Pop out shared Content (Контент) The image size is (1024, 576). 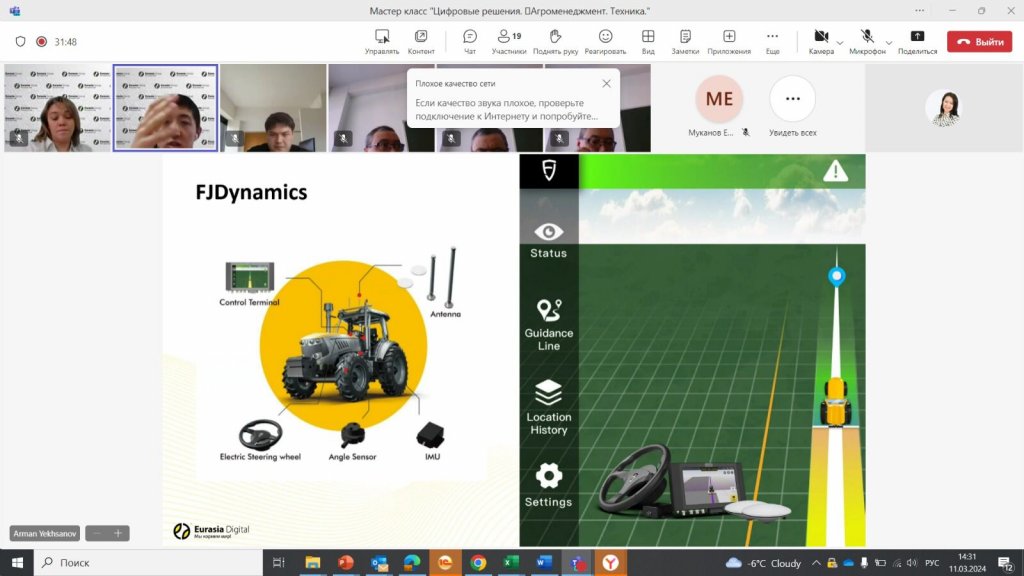coord(421,41)
